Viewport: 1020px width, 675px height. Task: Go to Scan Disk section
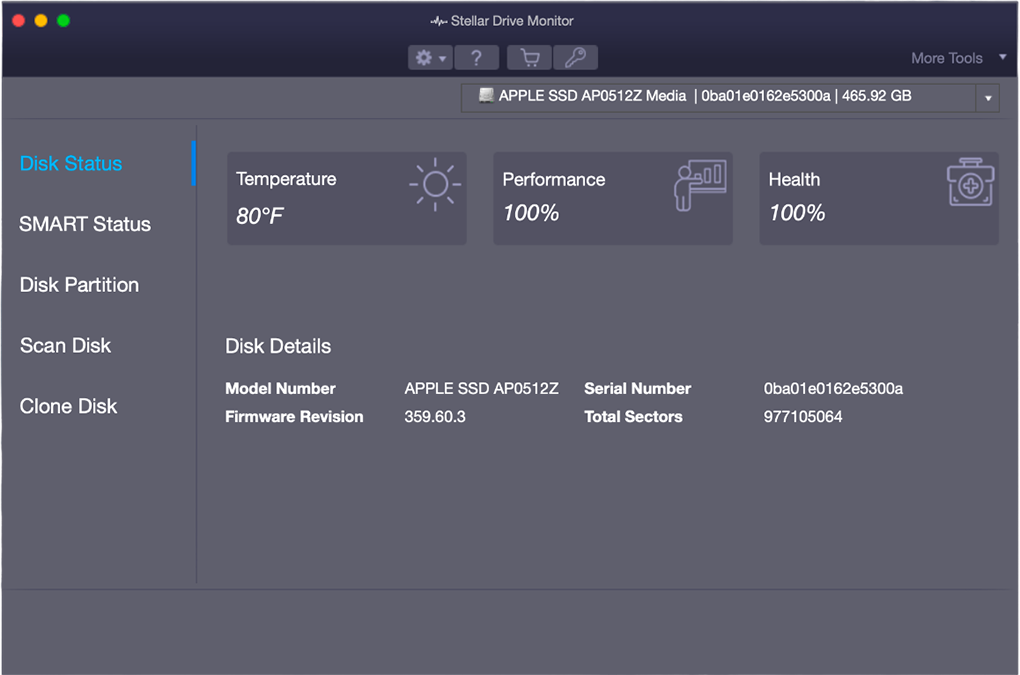point(65,346)
